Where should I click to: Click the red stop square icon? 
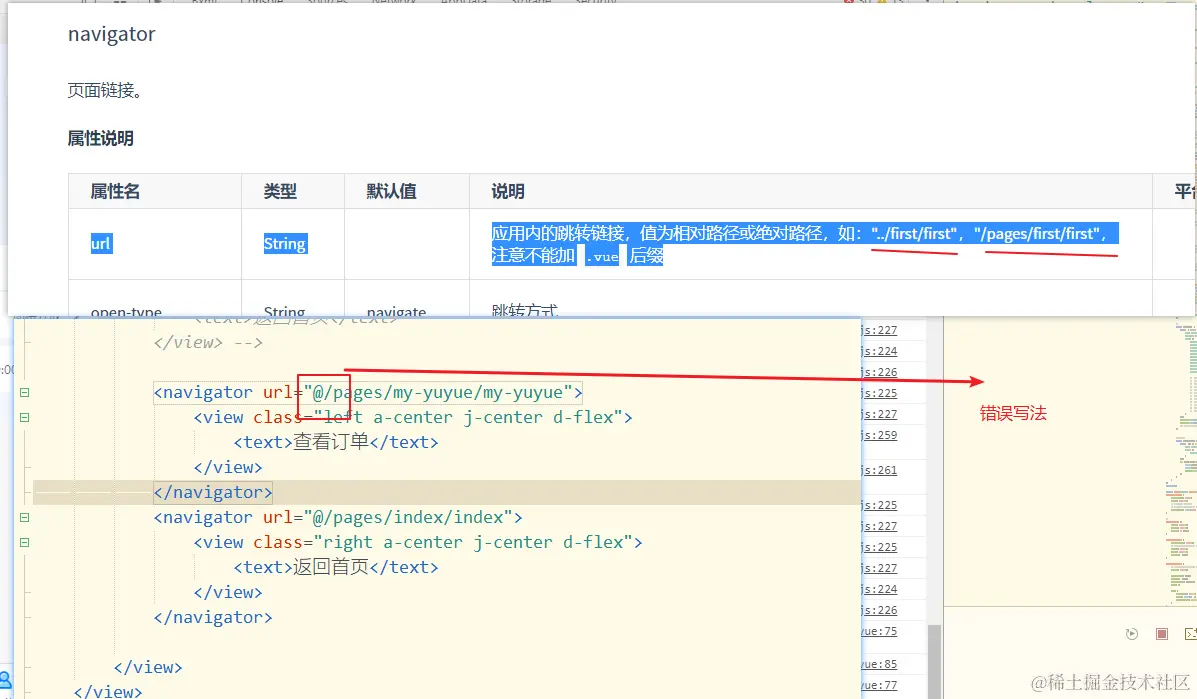pyautogui.click(x=1162, y=634)
